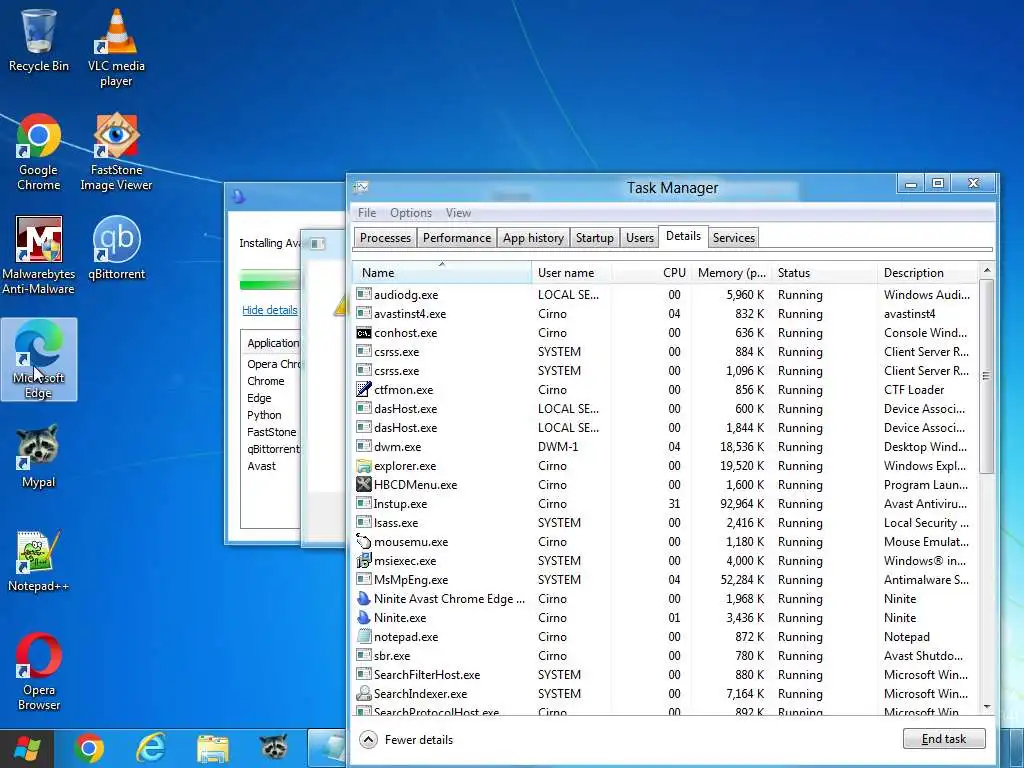Click the Ninite.exe process icon
This screenshot has height=768, width=1024.
(x=364, y=617)
